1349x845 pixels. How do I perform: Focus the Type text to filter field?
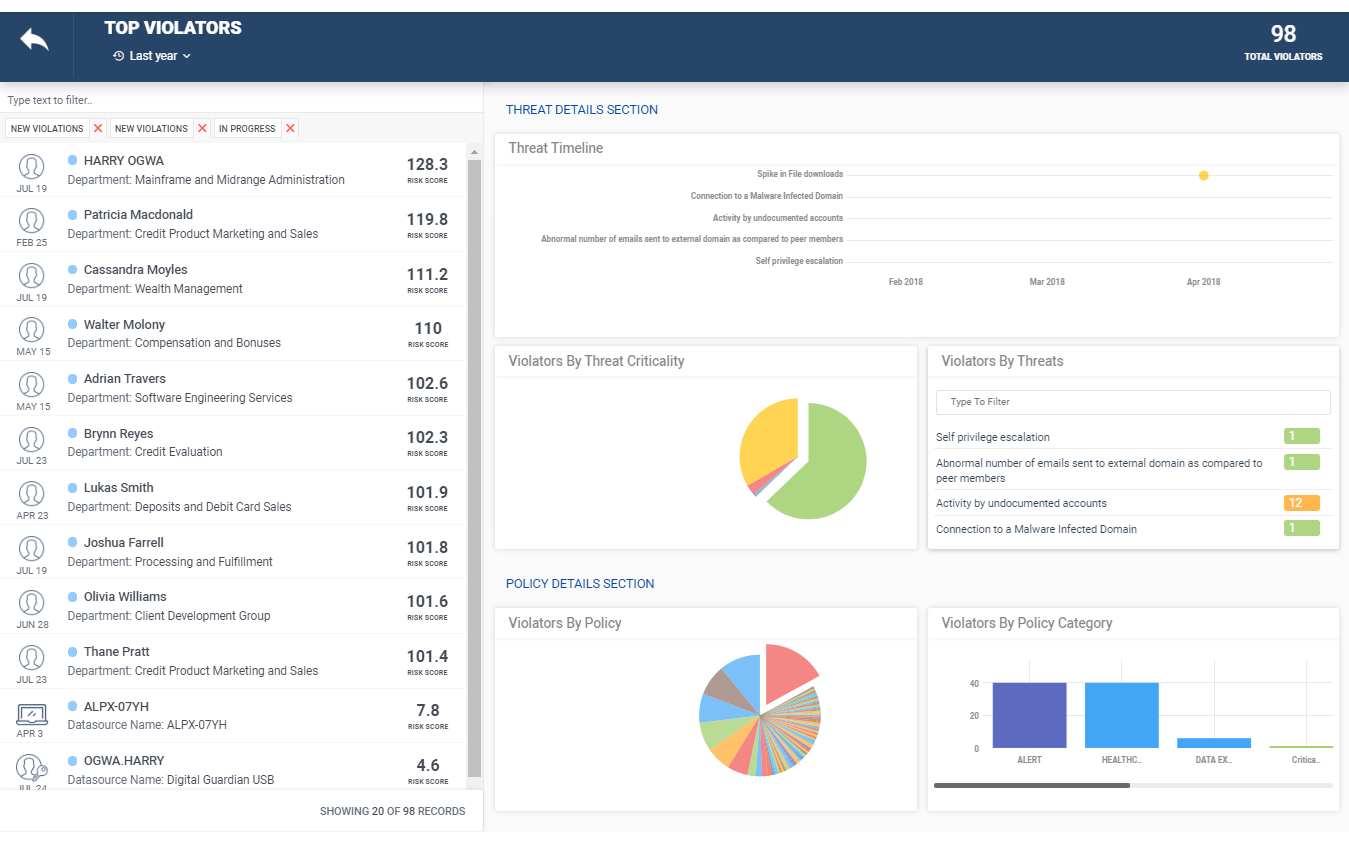click(240, 100)
